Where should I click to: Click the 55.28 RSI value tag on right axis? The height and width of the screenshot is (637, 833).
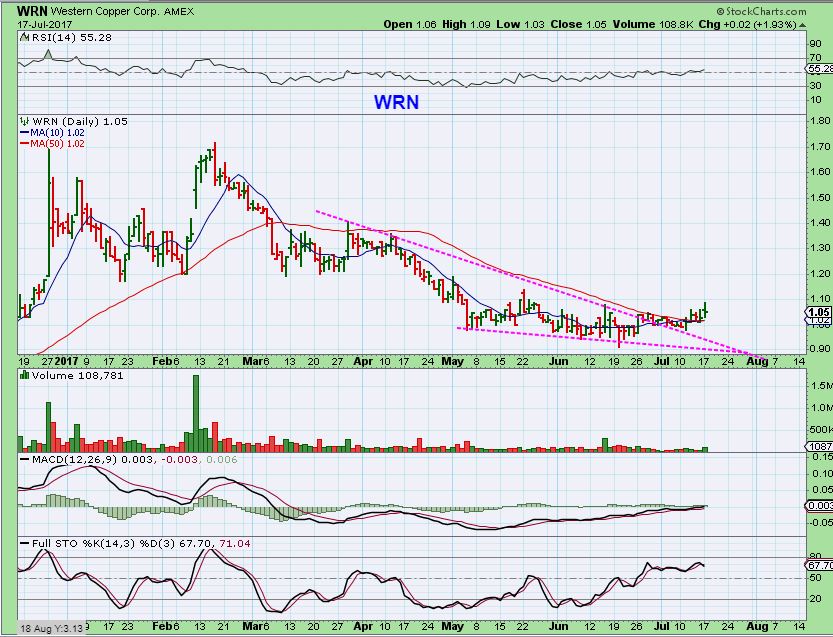(820, 69)
